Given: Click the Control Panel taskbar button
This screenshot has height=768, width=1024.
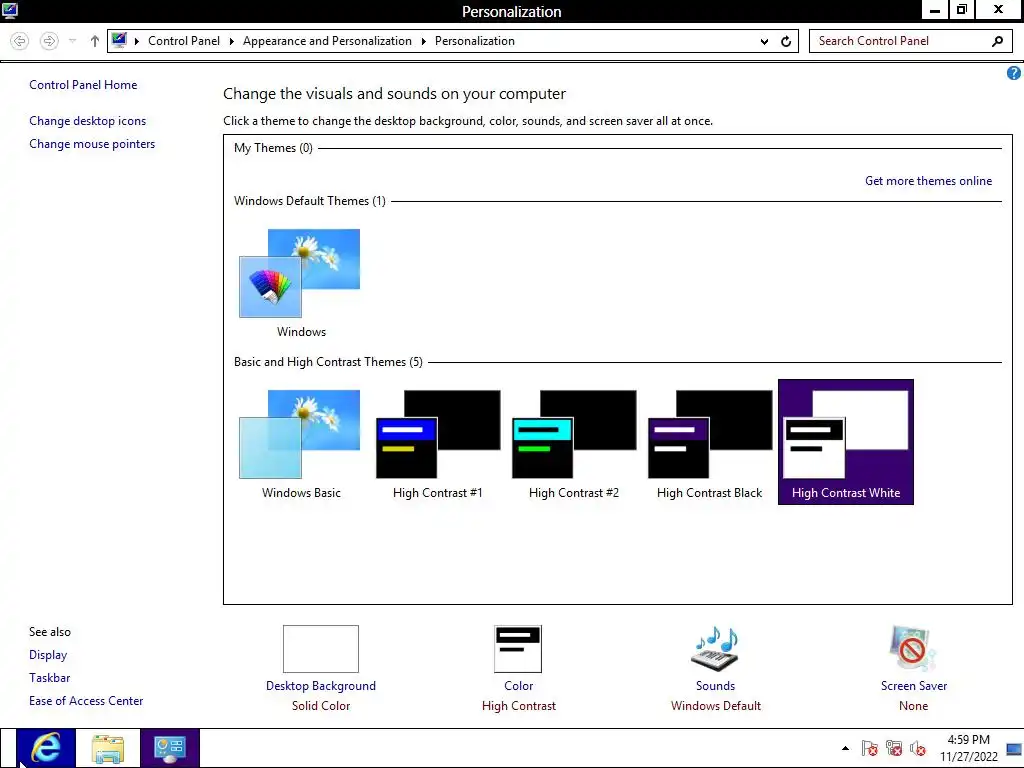Looking at the screenshot, I should [x=170, y=748].
